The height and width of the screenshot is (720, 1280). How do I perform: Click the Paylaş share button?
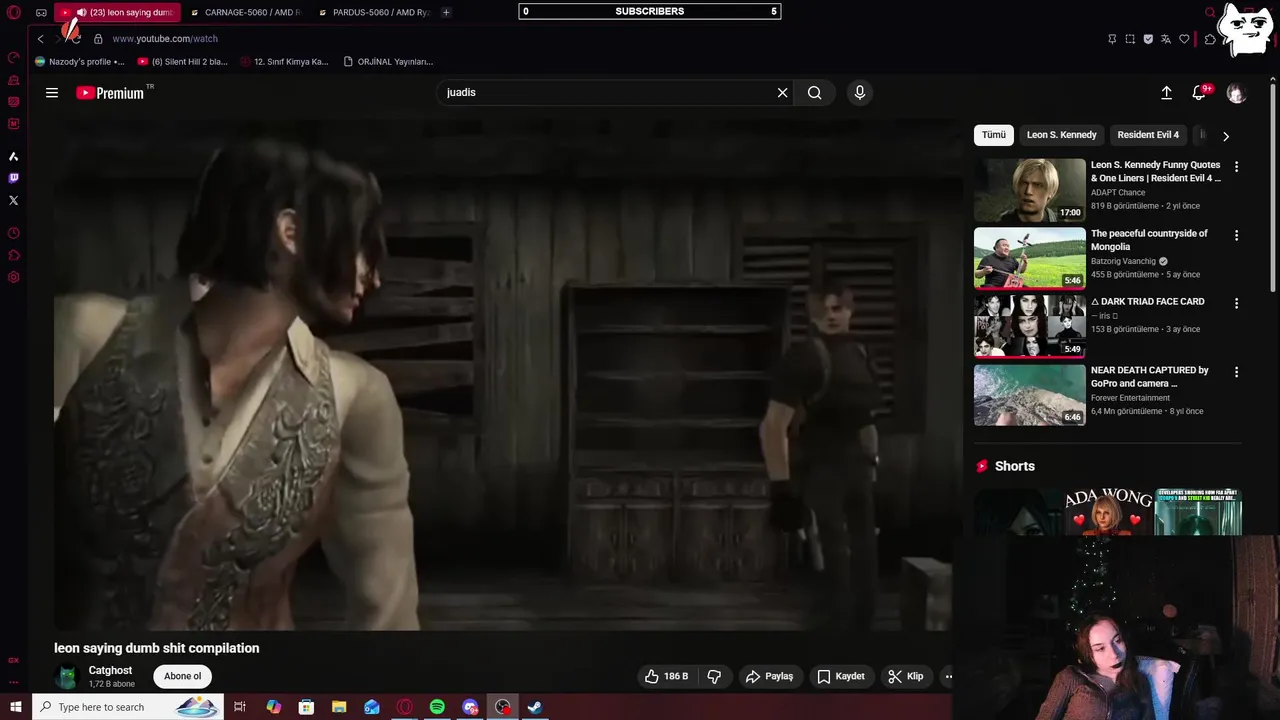pyautogui.click(x=769, y=676)
